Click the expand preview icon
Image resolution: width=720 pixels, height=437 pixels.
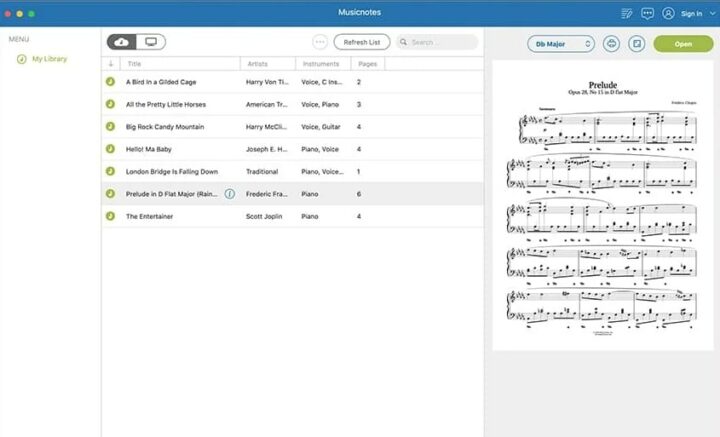click(x=636, y=44)
